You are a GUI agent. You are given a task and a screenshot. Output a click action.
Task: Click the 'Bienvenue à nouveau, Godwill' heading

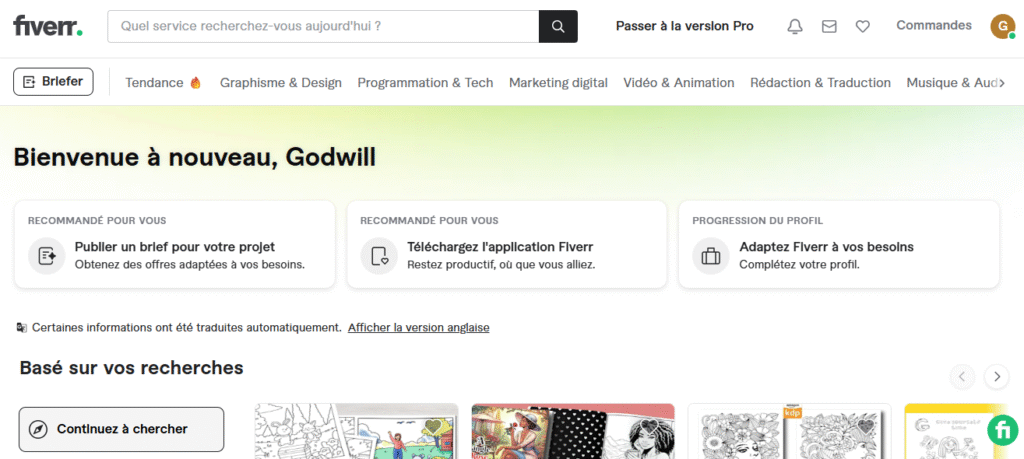pyautogui.click(x=195, y=158)
